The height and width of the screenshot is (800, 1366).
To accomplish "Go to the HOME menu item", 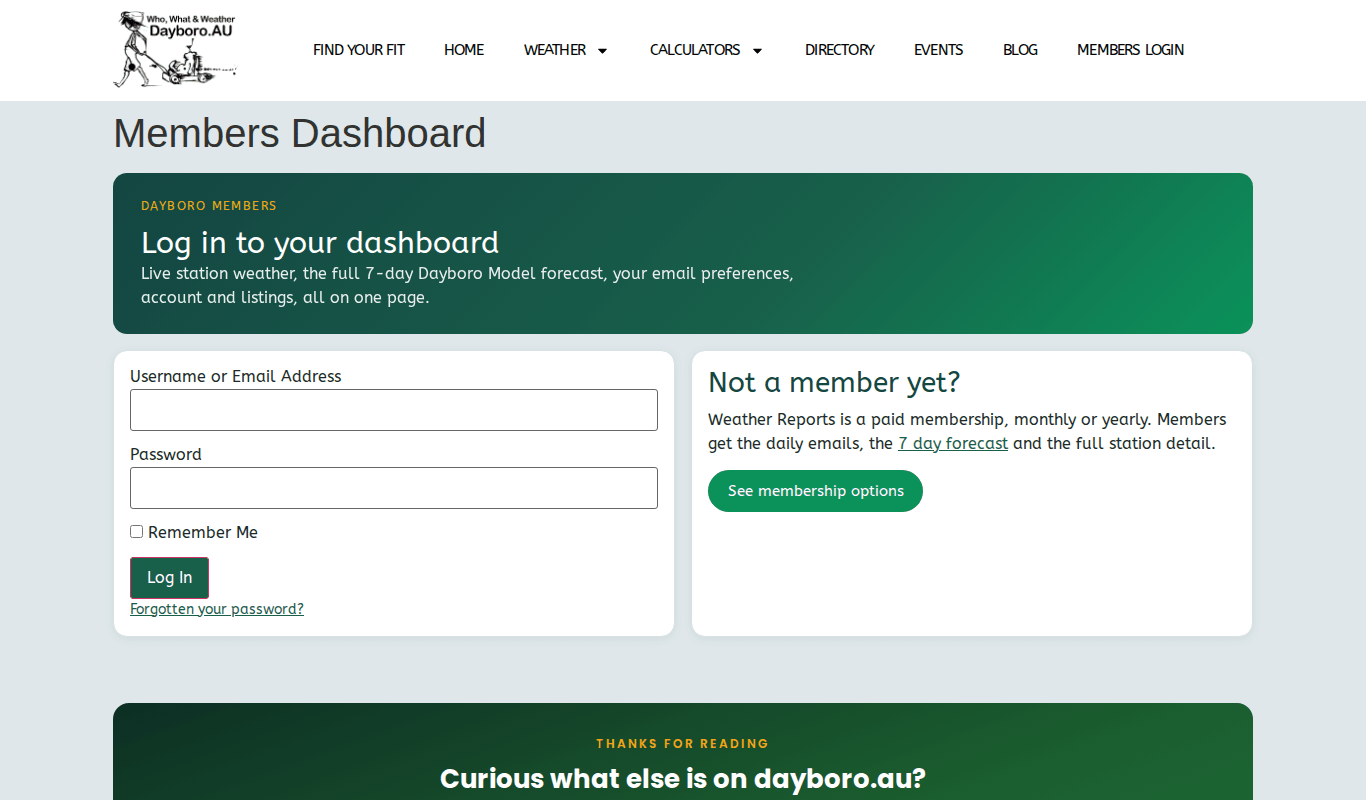I will click(x=464, y=50).
